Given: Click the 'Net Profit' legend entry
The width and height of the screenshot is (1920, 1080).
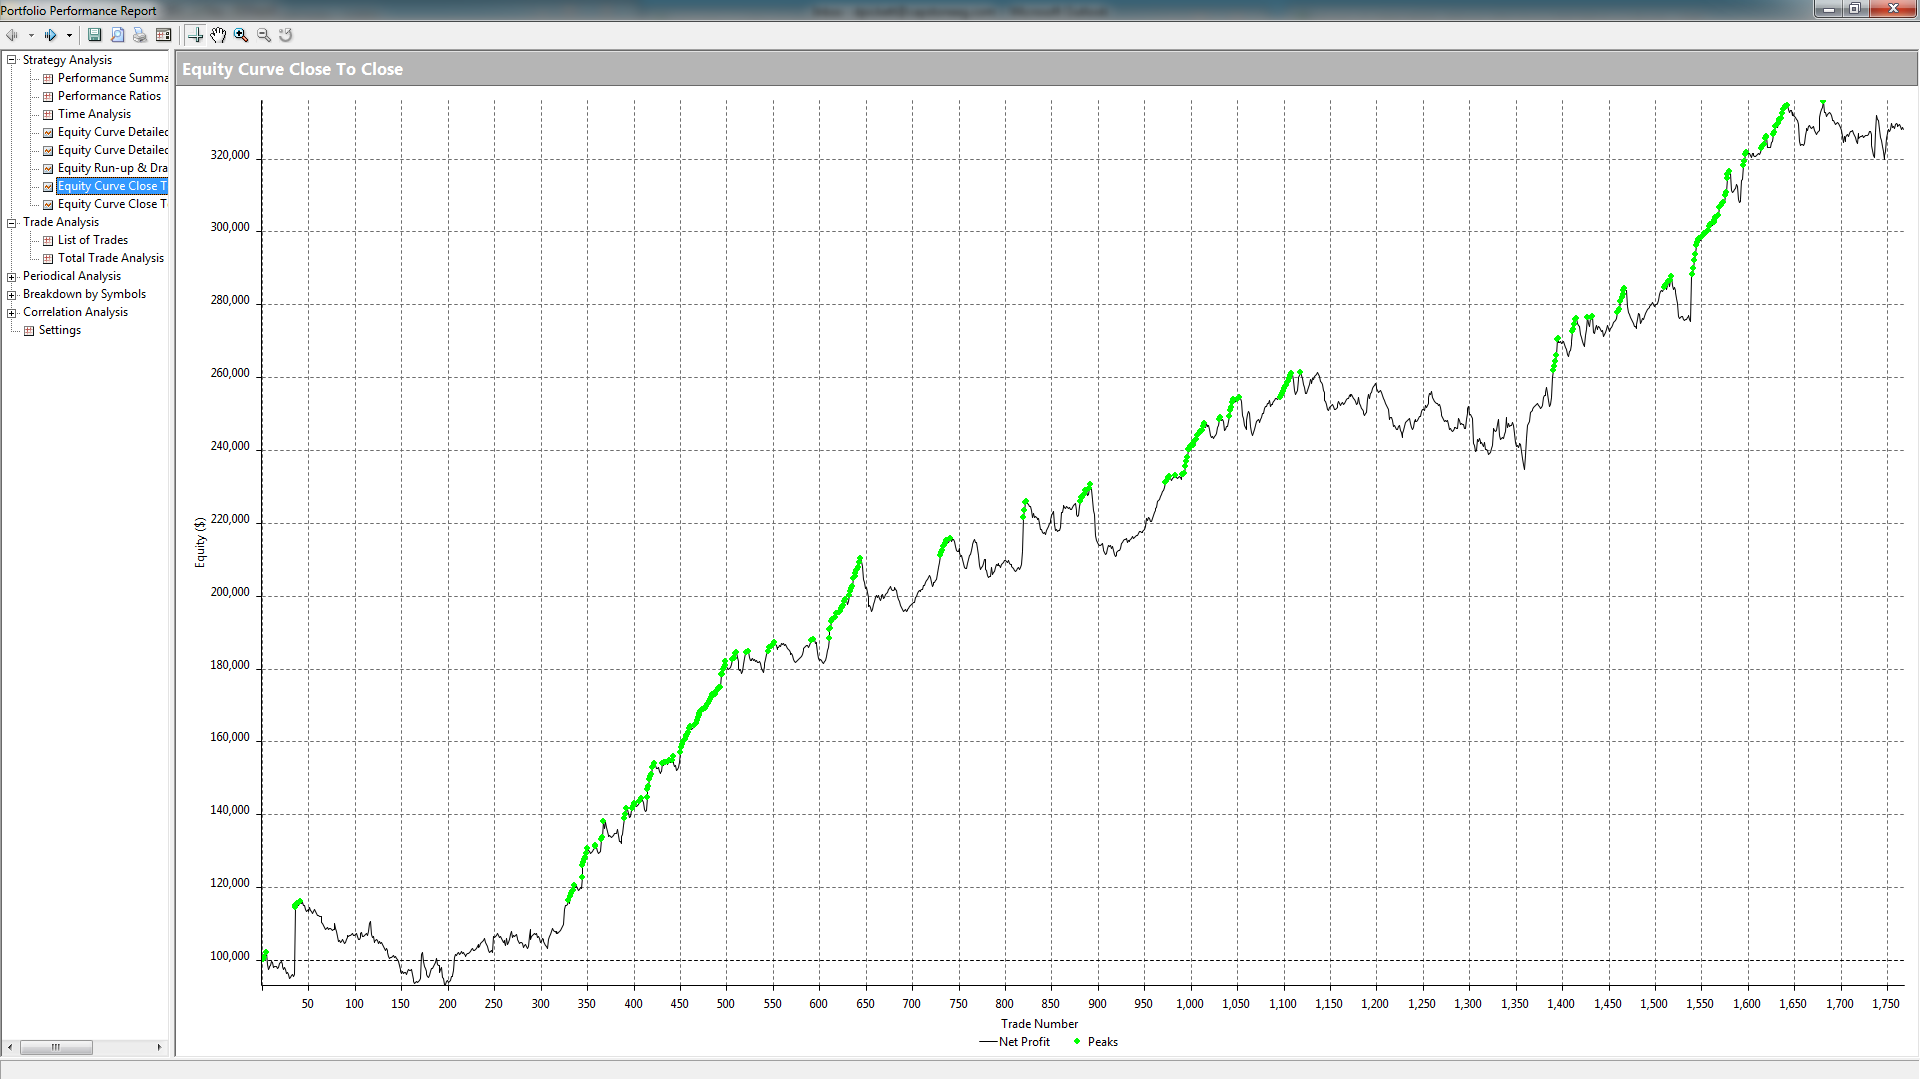Looking at the screenshot, I should pyautogui.click(x=1014, y=1042).
